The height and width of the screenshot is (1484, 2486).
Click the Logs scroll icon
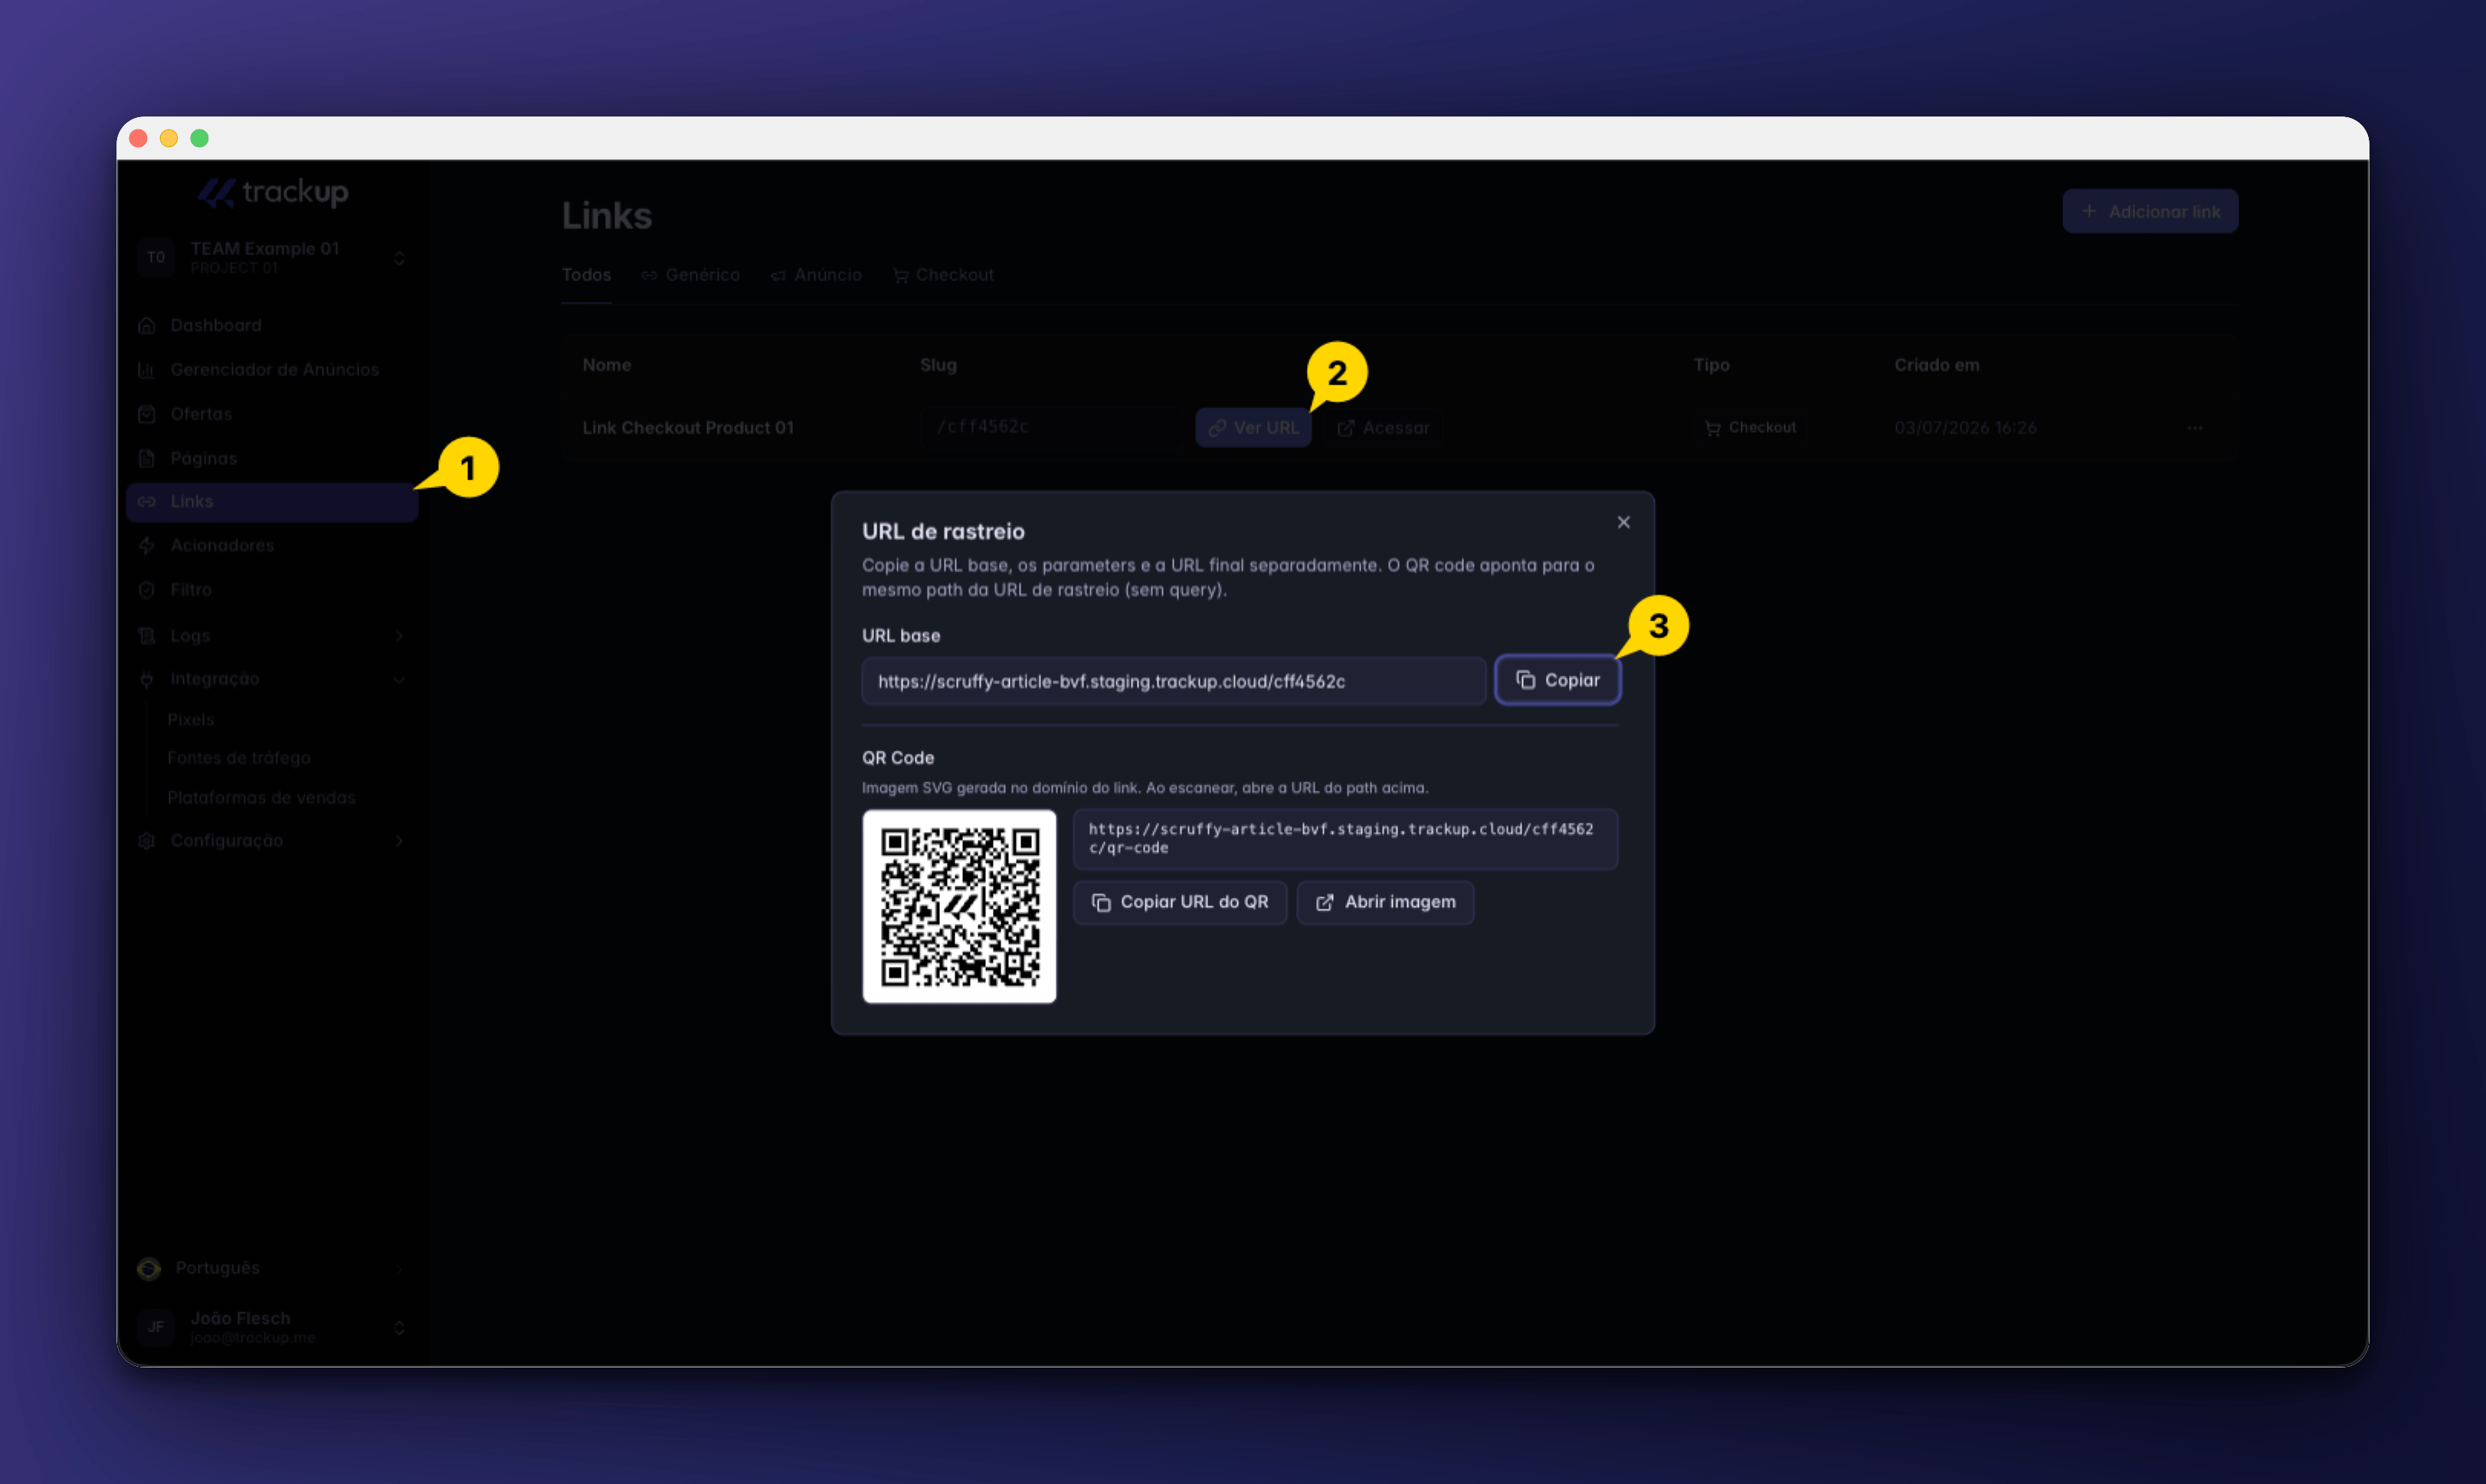pos(147,636)
